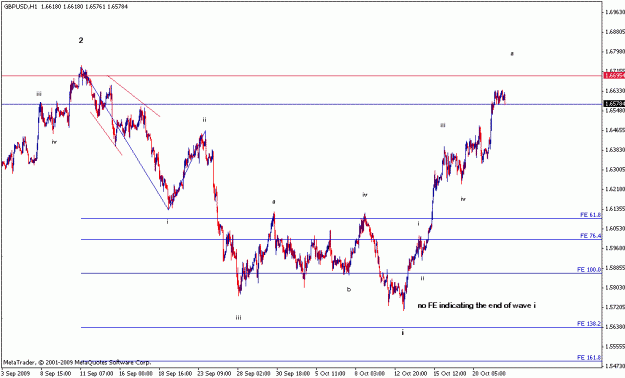Select the 'FE 161.8' level label
This screenshot has width=625, height=378.
pyautogui.click(x=589, y=358)
